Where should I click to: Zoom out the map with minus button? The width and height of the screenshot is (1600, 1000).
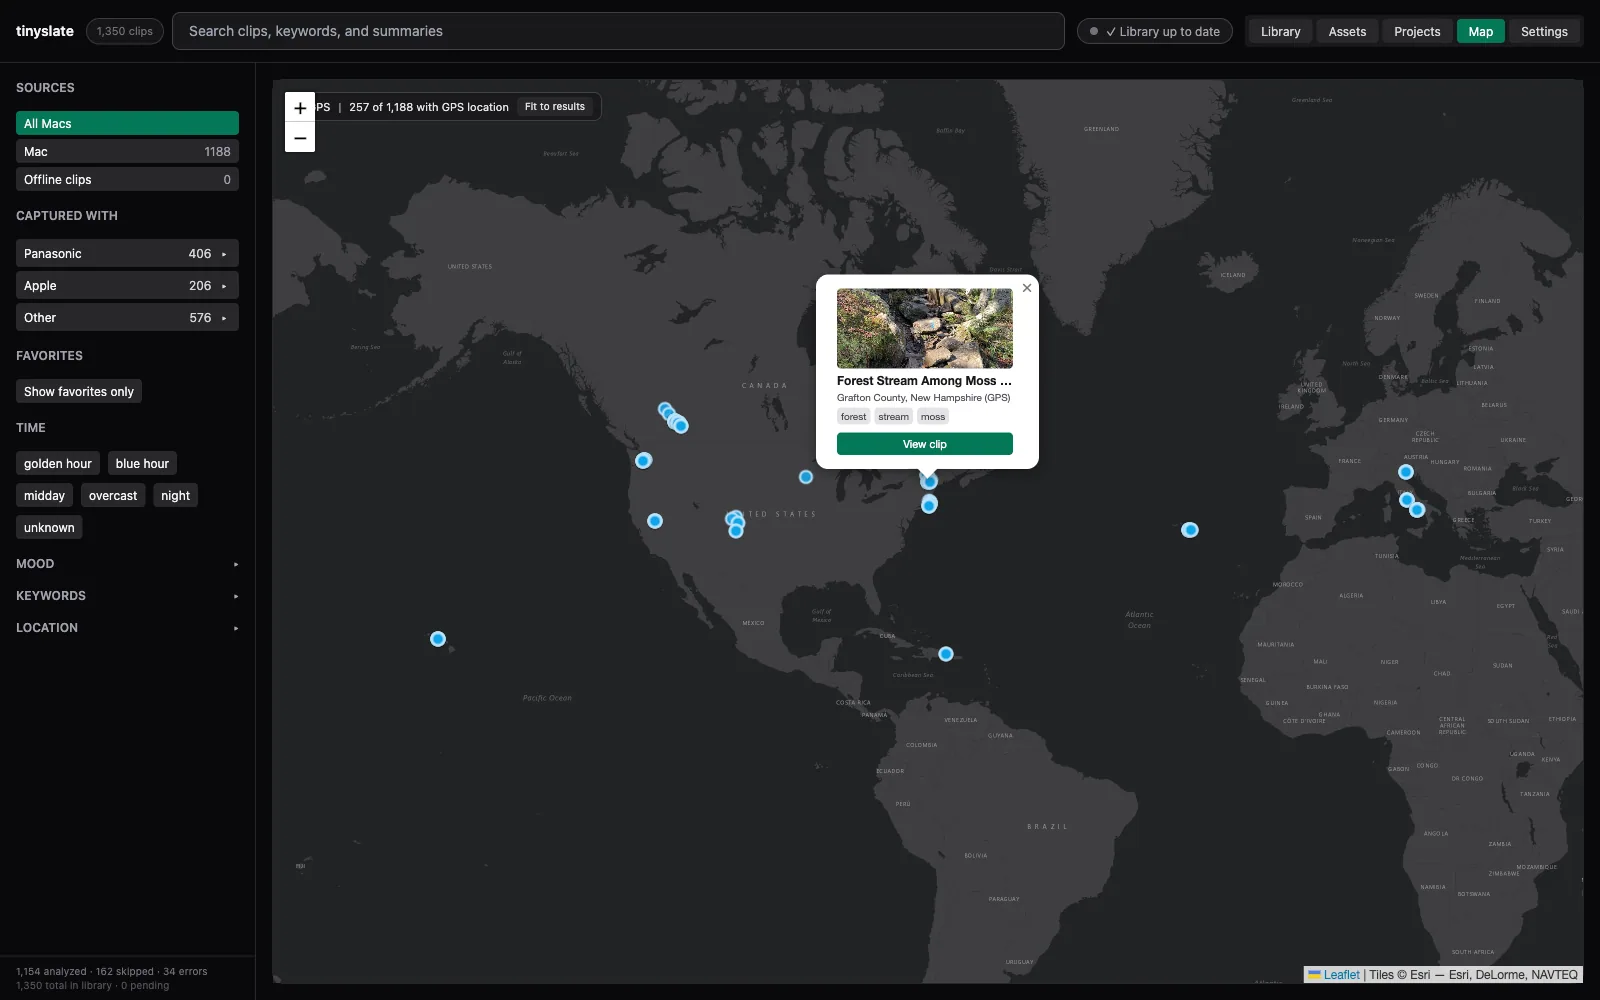pyautogui.click(x=300, y=138)
